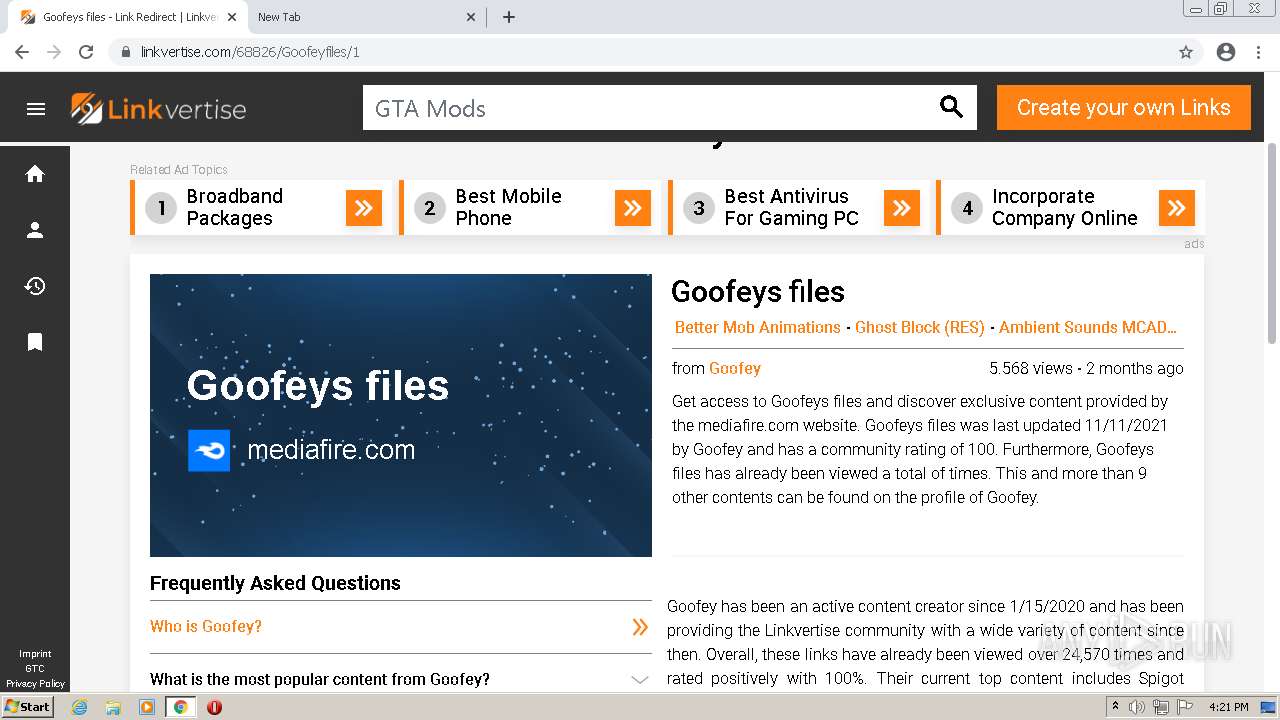This screenshot has height=720, width=1280.
Task: Close the New Tab tab
Action: [x=472, y=17]
